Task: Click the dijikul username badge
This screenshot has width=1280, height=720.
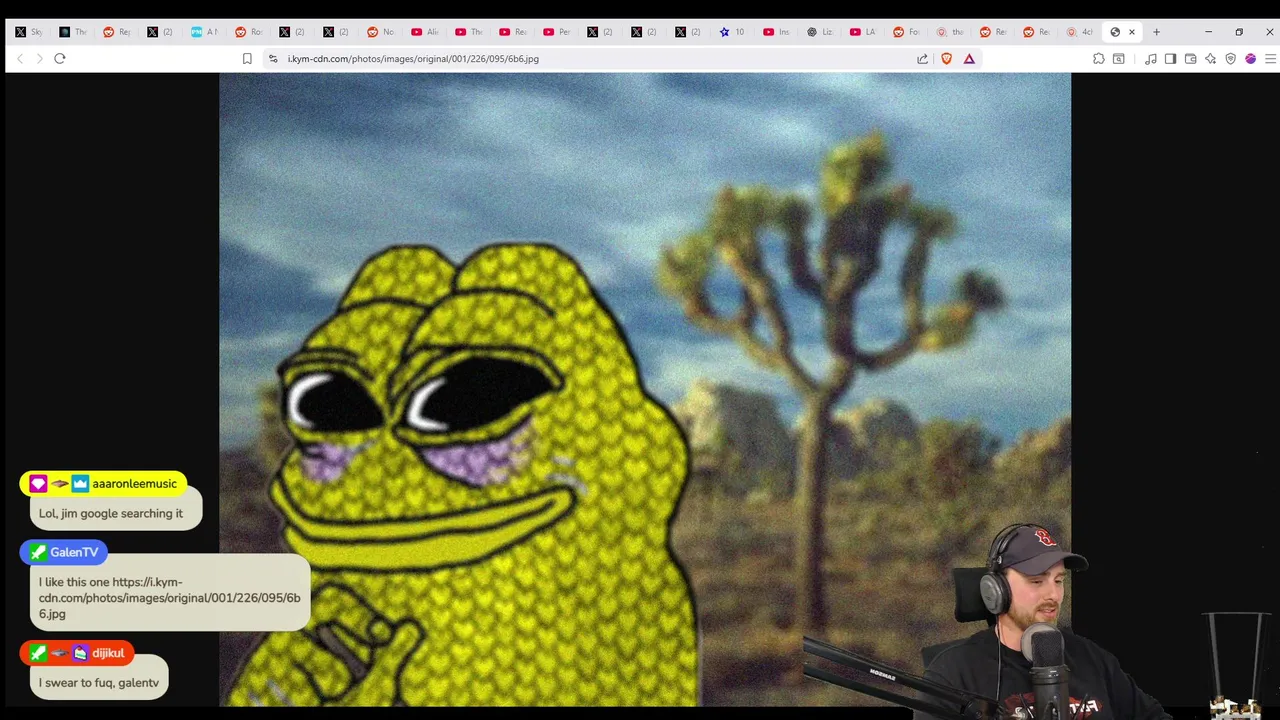Action: [x=108, y=653]
